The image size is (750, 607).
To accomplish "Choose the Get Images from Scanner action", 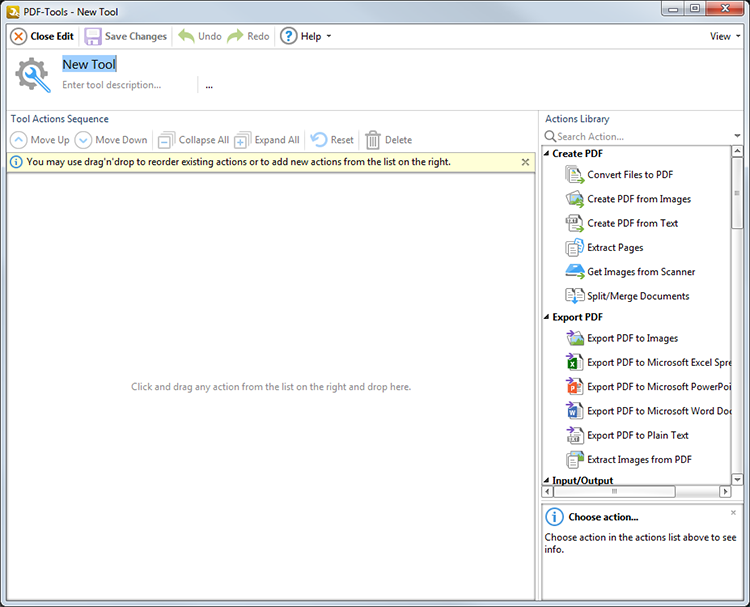I will [640, 272].
